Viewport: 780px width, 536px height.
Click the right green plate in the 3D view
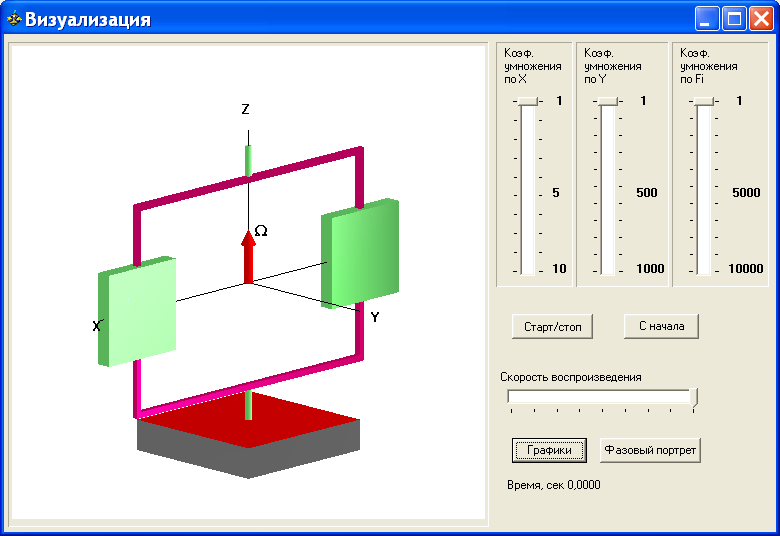[x=360, y=253]
